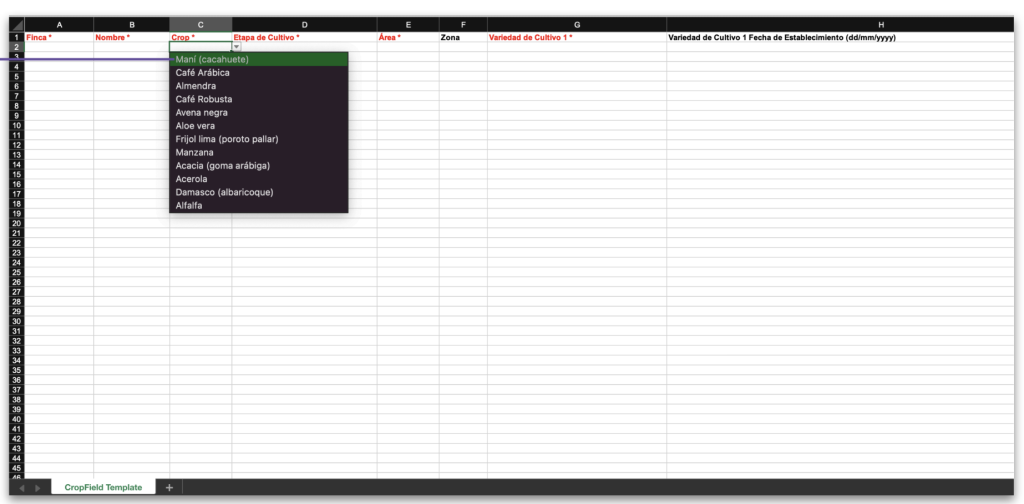Select row 1 header number
The height and width of the screenshot is (504, 1024).
coord(17,38)
